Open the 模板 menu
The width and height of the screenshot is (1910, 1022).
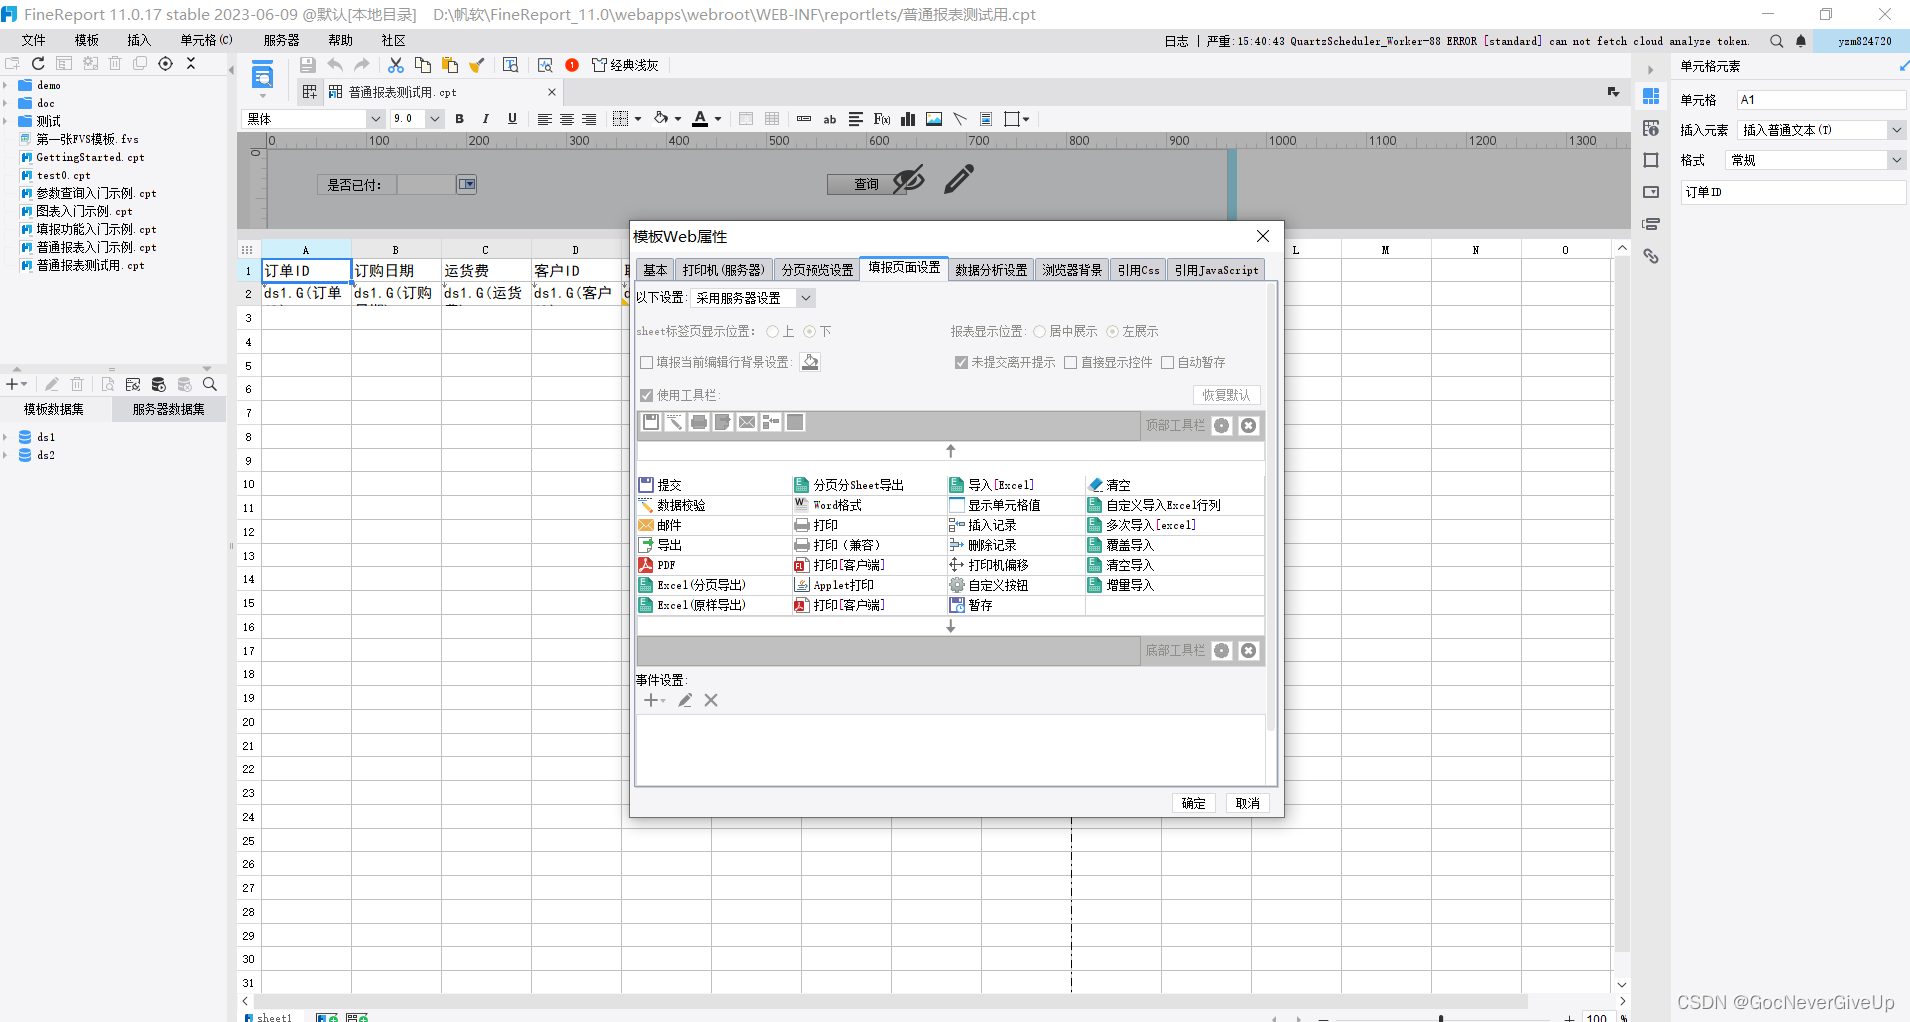[x=87, y=40]
